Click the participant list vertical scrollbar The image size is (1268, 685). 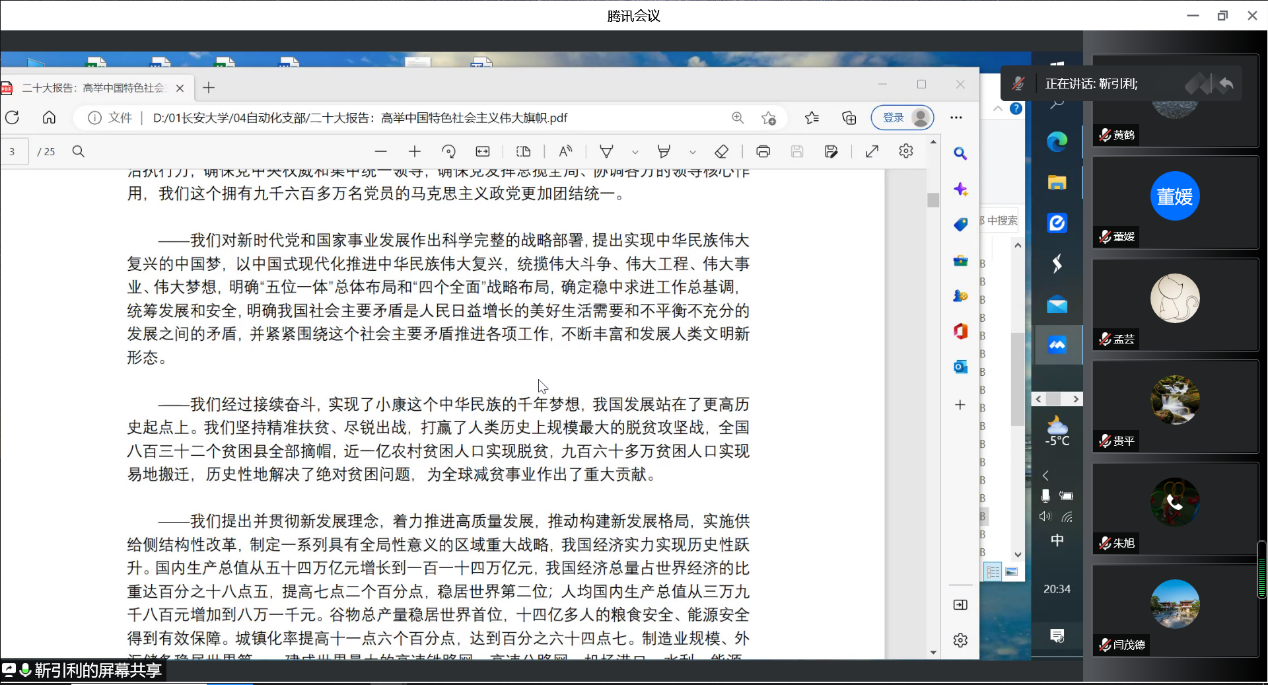pyautogui.click(x=1262, y=568)
